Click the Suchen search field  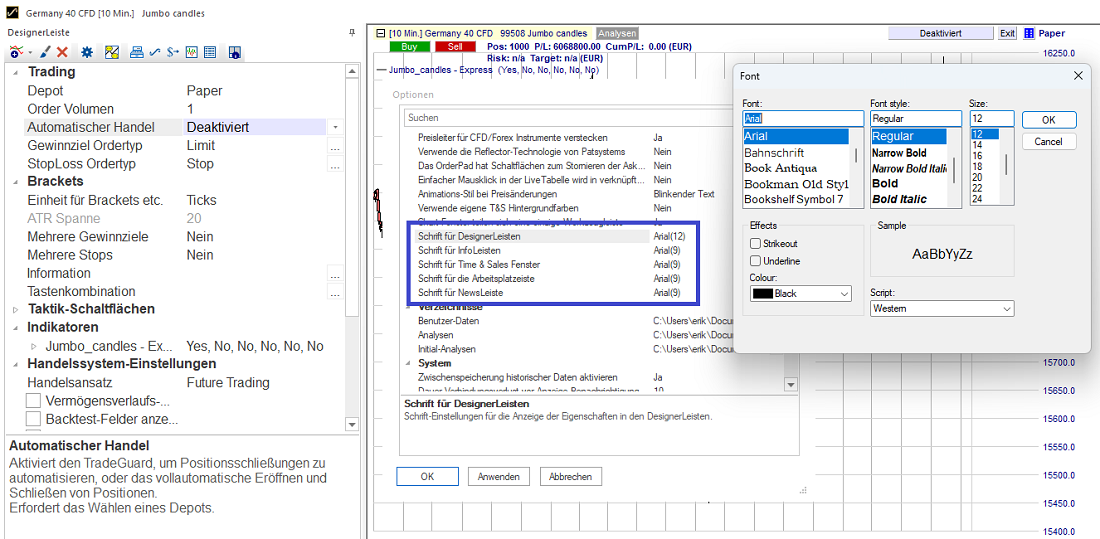click(x=600, y=117)
